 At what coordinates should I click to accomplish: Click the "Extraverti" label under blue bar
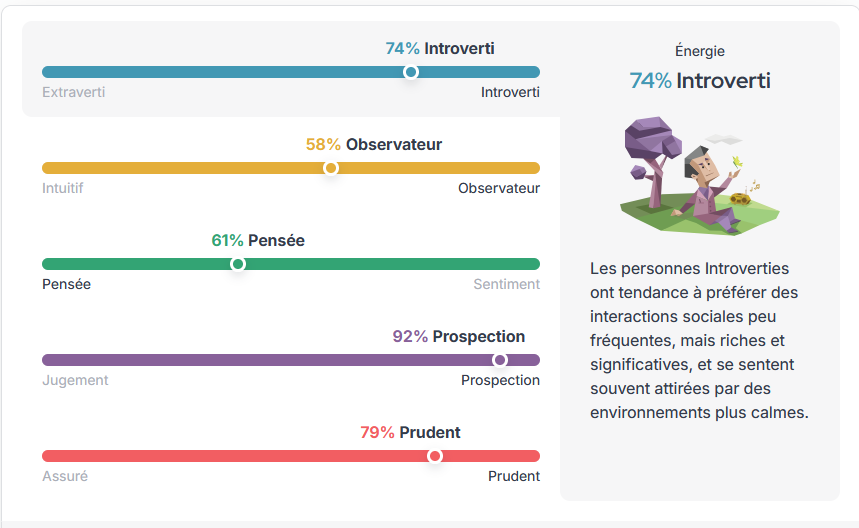(x=73, y=92)
